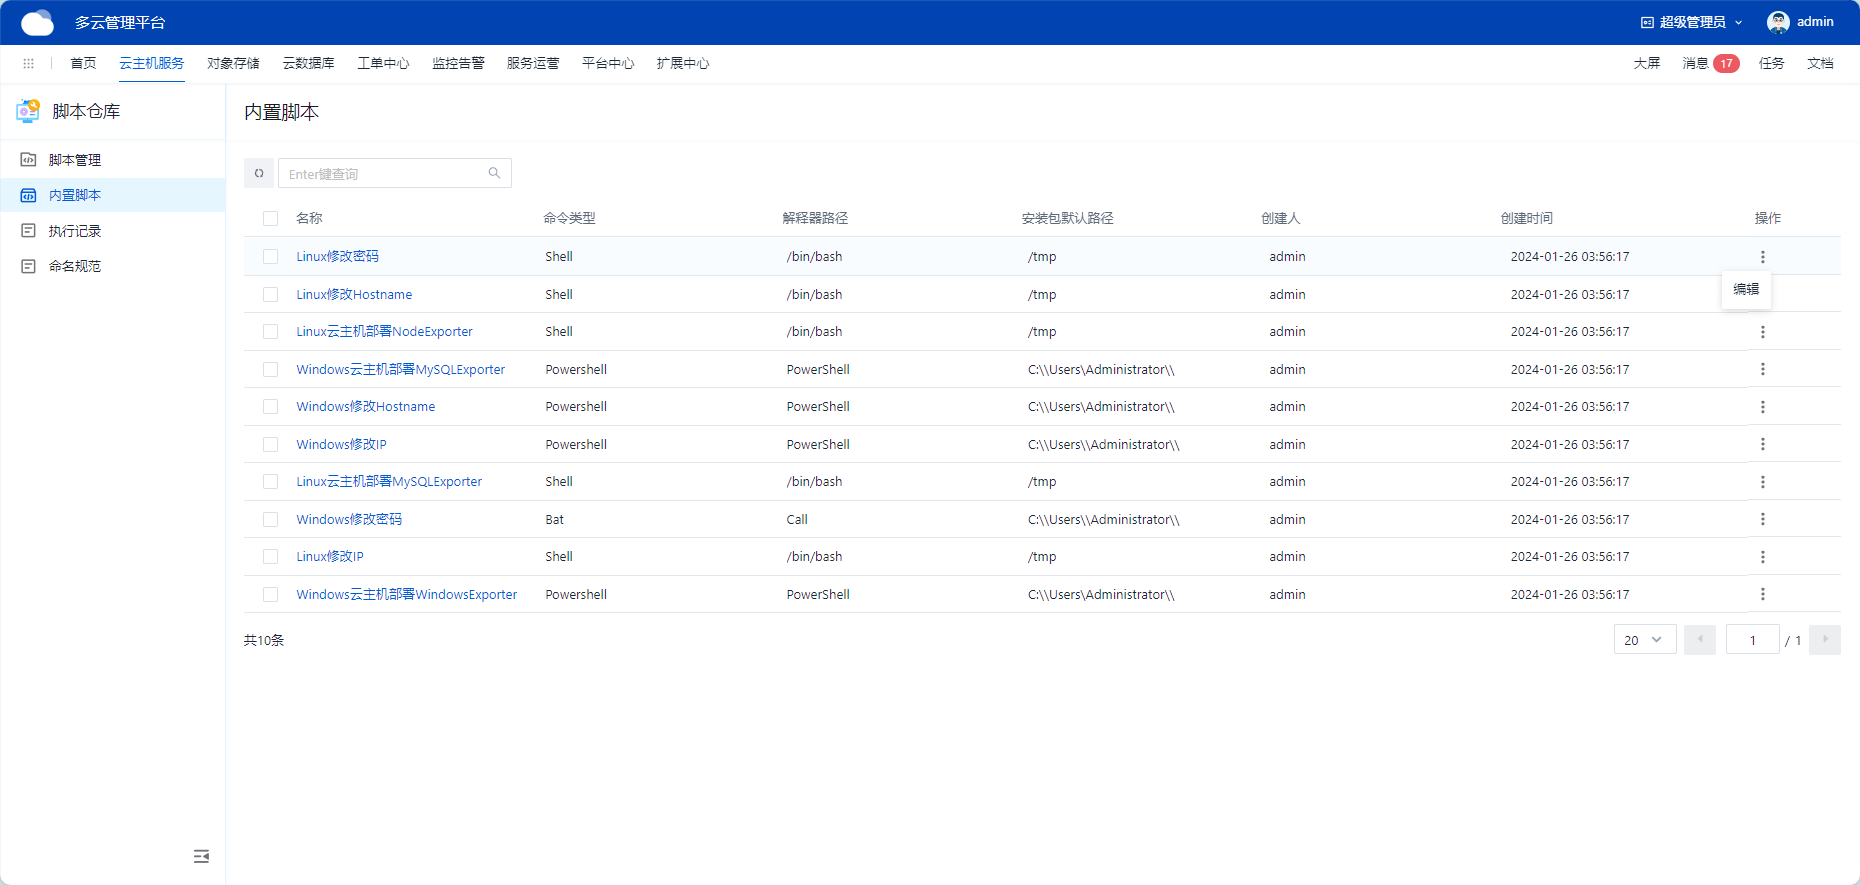
Task: Open the Windows修改密码 script link
Action: pyautogui.click(x=349, y=520)
